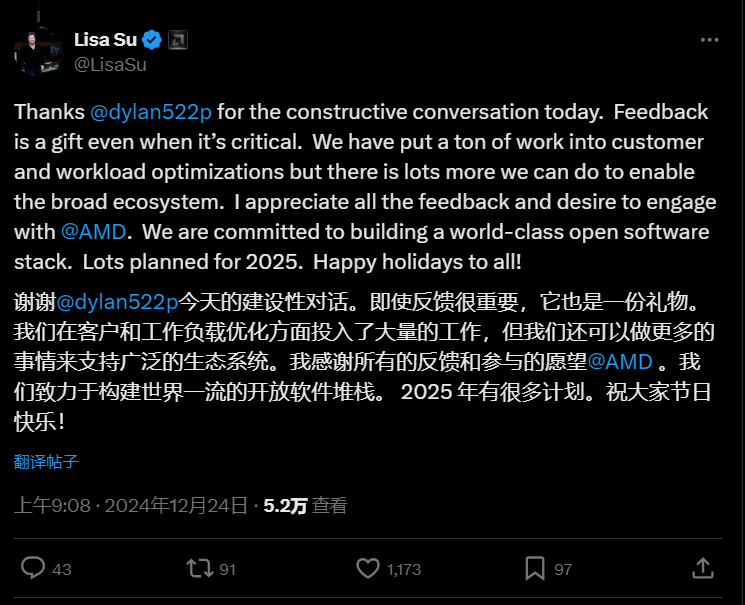Screen dimensions: 745x605
Task: Open the 上午9:08 2024年12月24日 timestamp link
Action: (130, 506)
